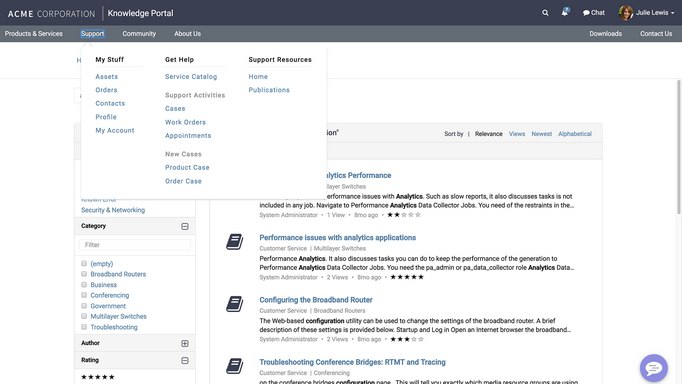Open the notifications bell icon
682x384 pixels.
(x=565, y=13)
